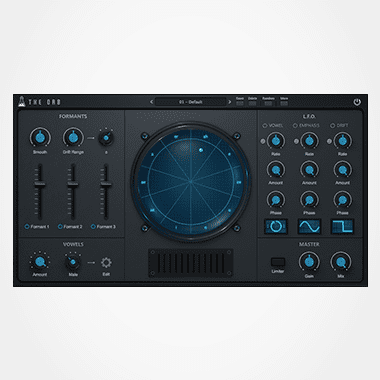Open the vowel Edit gear icon
Viewport: 380px width, 380px height.
pyautogui.click(x=106, y=263)
